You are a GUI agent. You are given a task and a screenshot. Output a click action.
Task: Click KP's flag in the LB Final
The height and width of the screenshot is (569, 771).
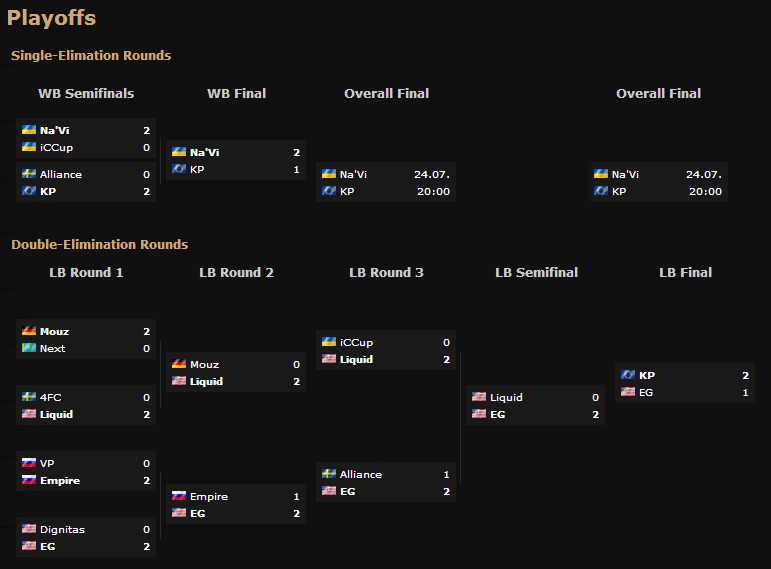(x=627, y=375)
